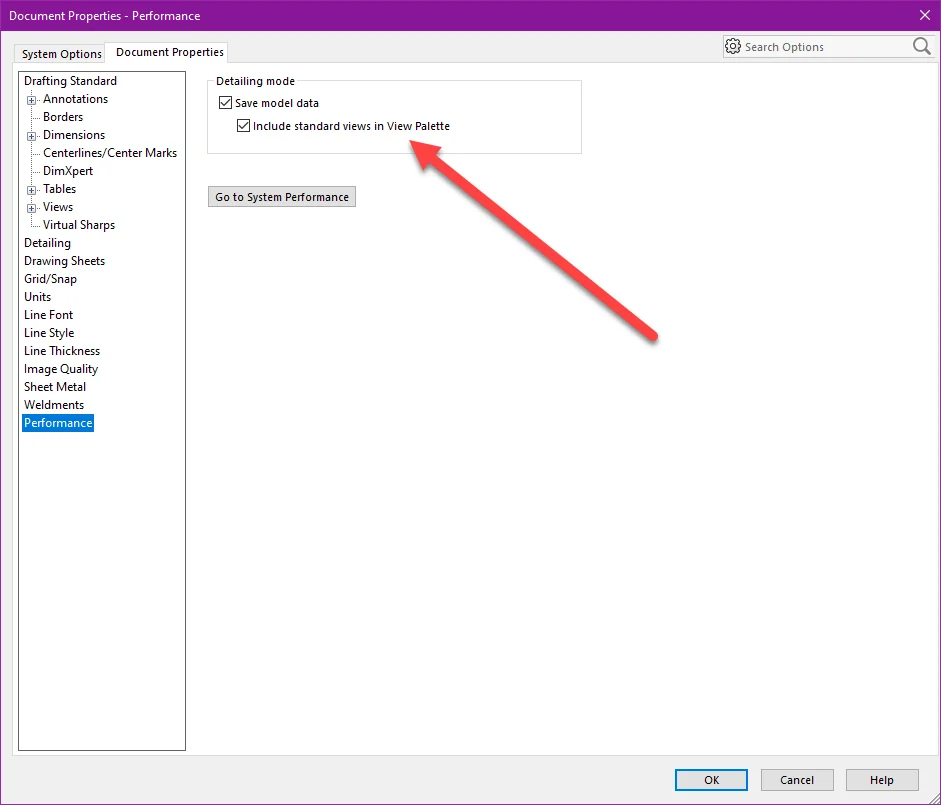Screen dimensions: 941x805
Task: Toggle Include standard views in View Palette
Action: [243, 126]
